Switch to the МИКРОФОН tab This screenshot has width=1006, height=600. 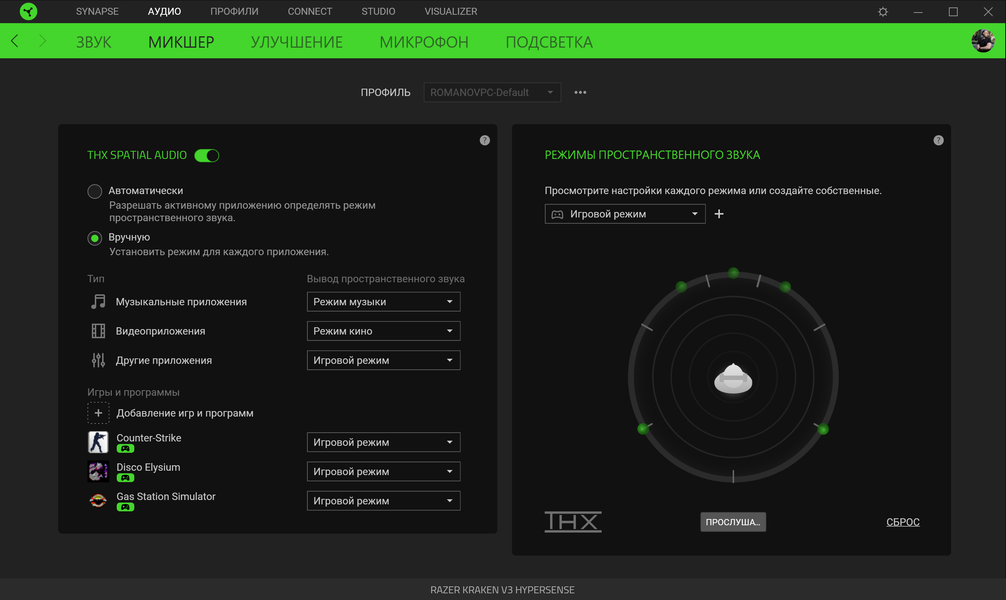(424, 42)
